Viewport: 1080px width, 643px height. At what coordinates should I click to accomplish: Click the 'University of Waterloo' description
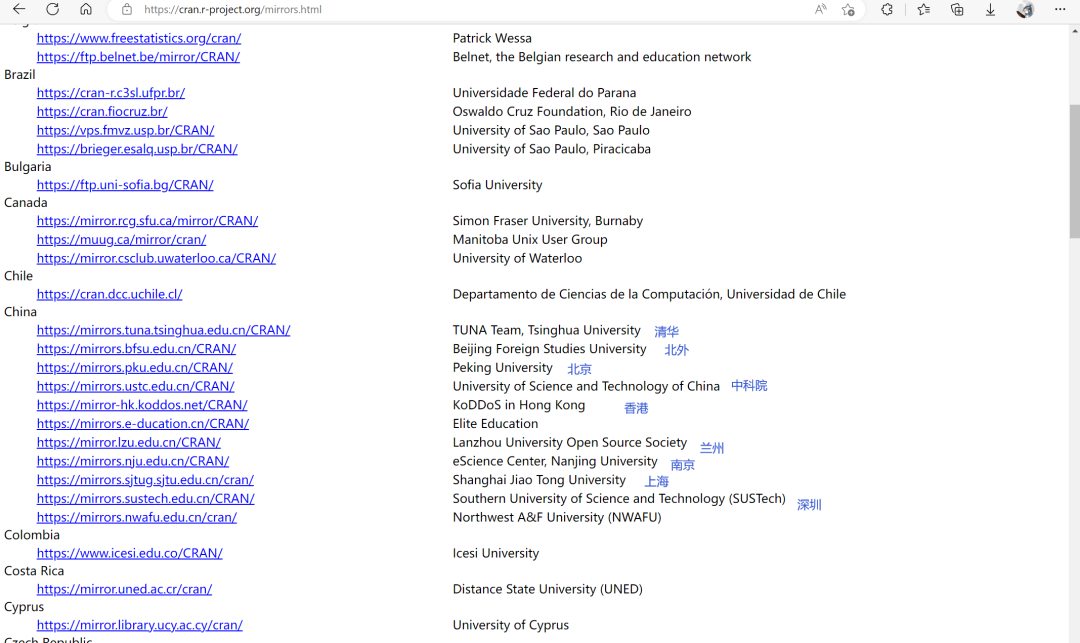[x=517, y=258]
